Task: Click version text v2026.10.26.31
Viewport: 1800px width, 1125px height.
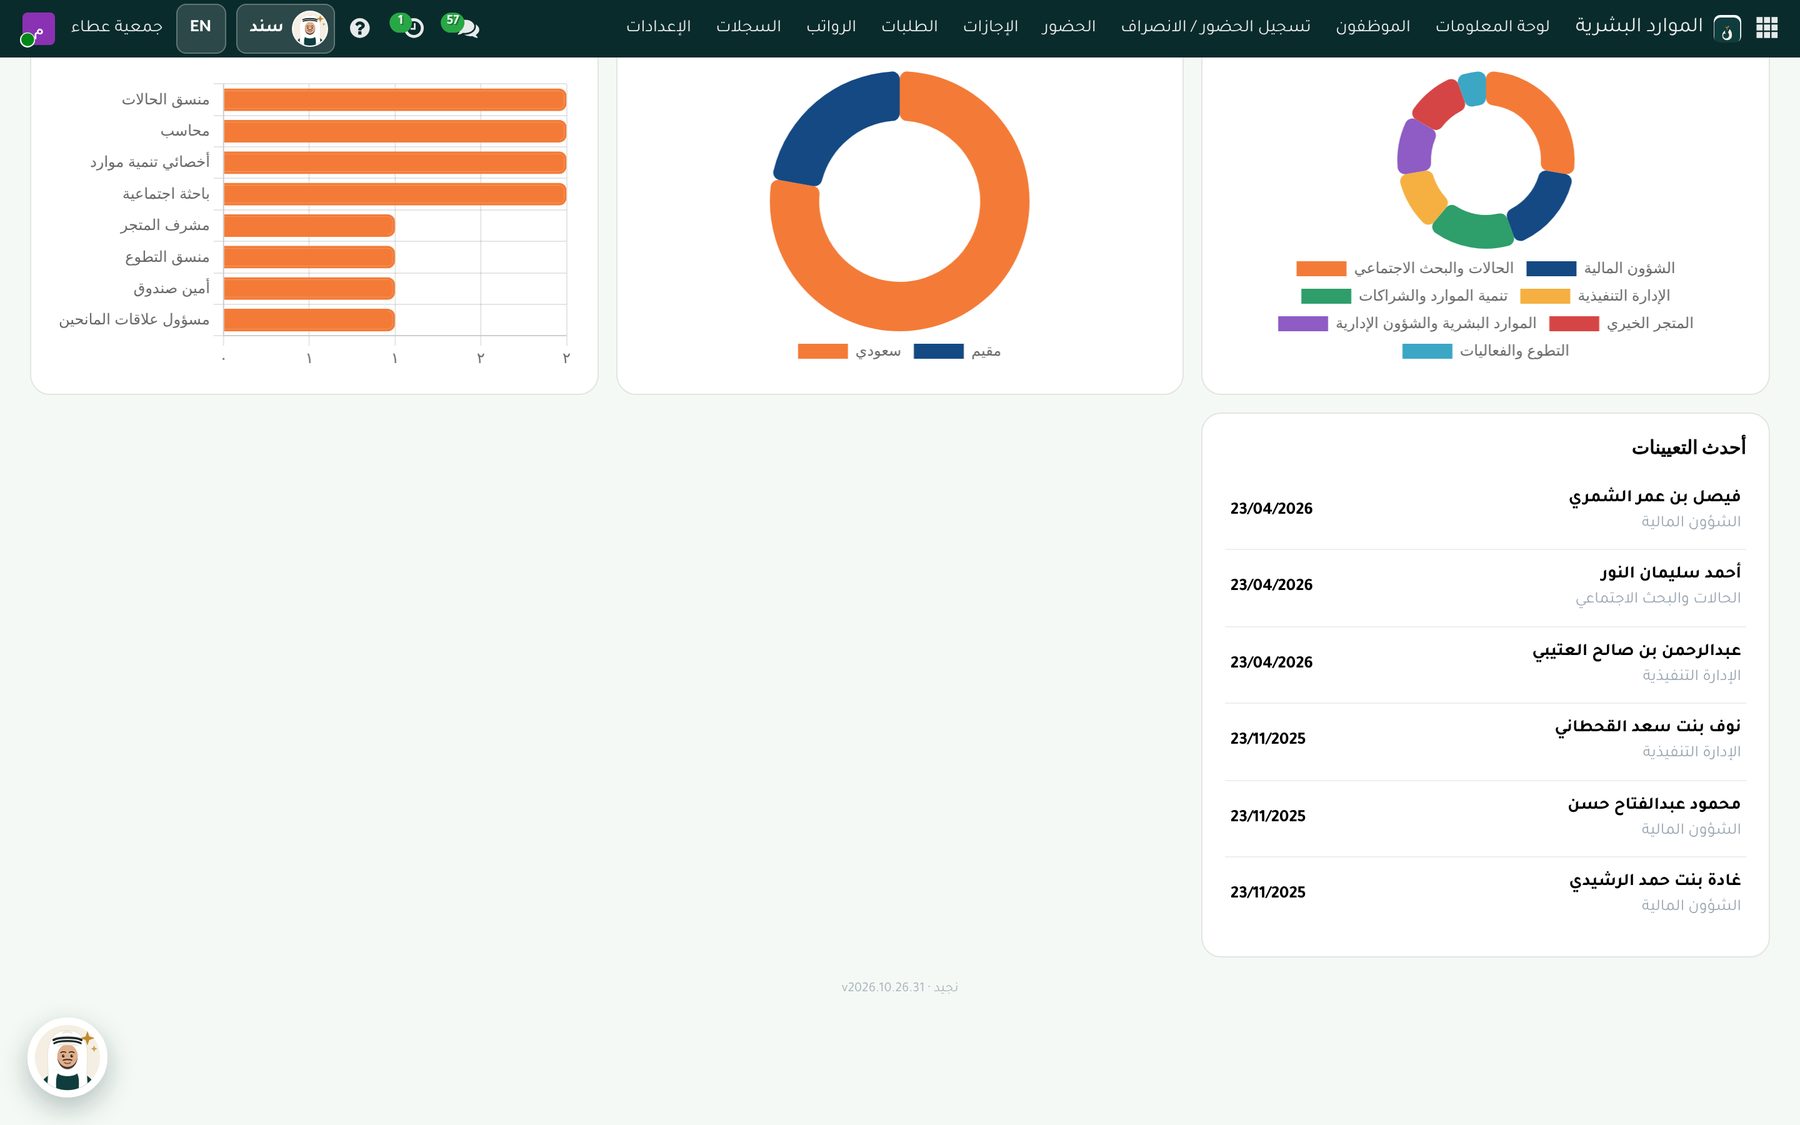Action: tap(883, 988)
